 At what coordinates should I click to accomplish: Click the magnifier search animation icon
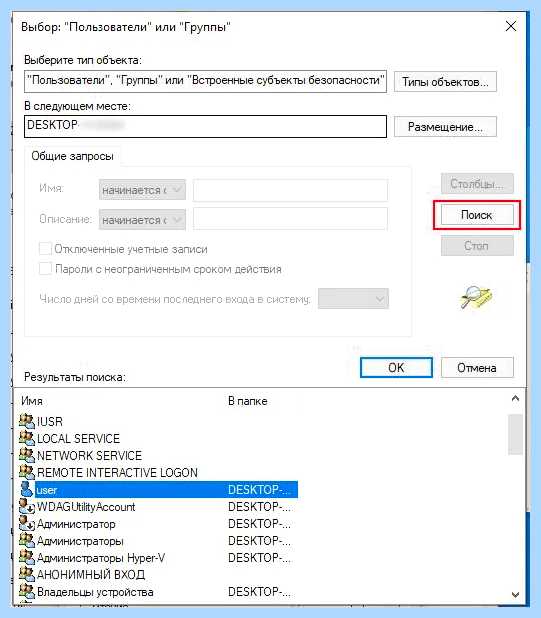pyautogui.click(x=476, y=298)
